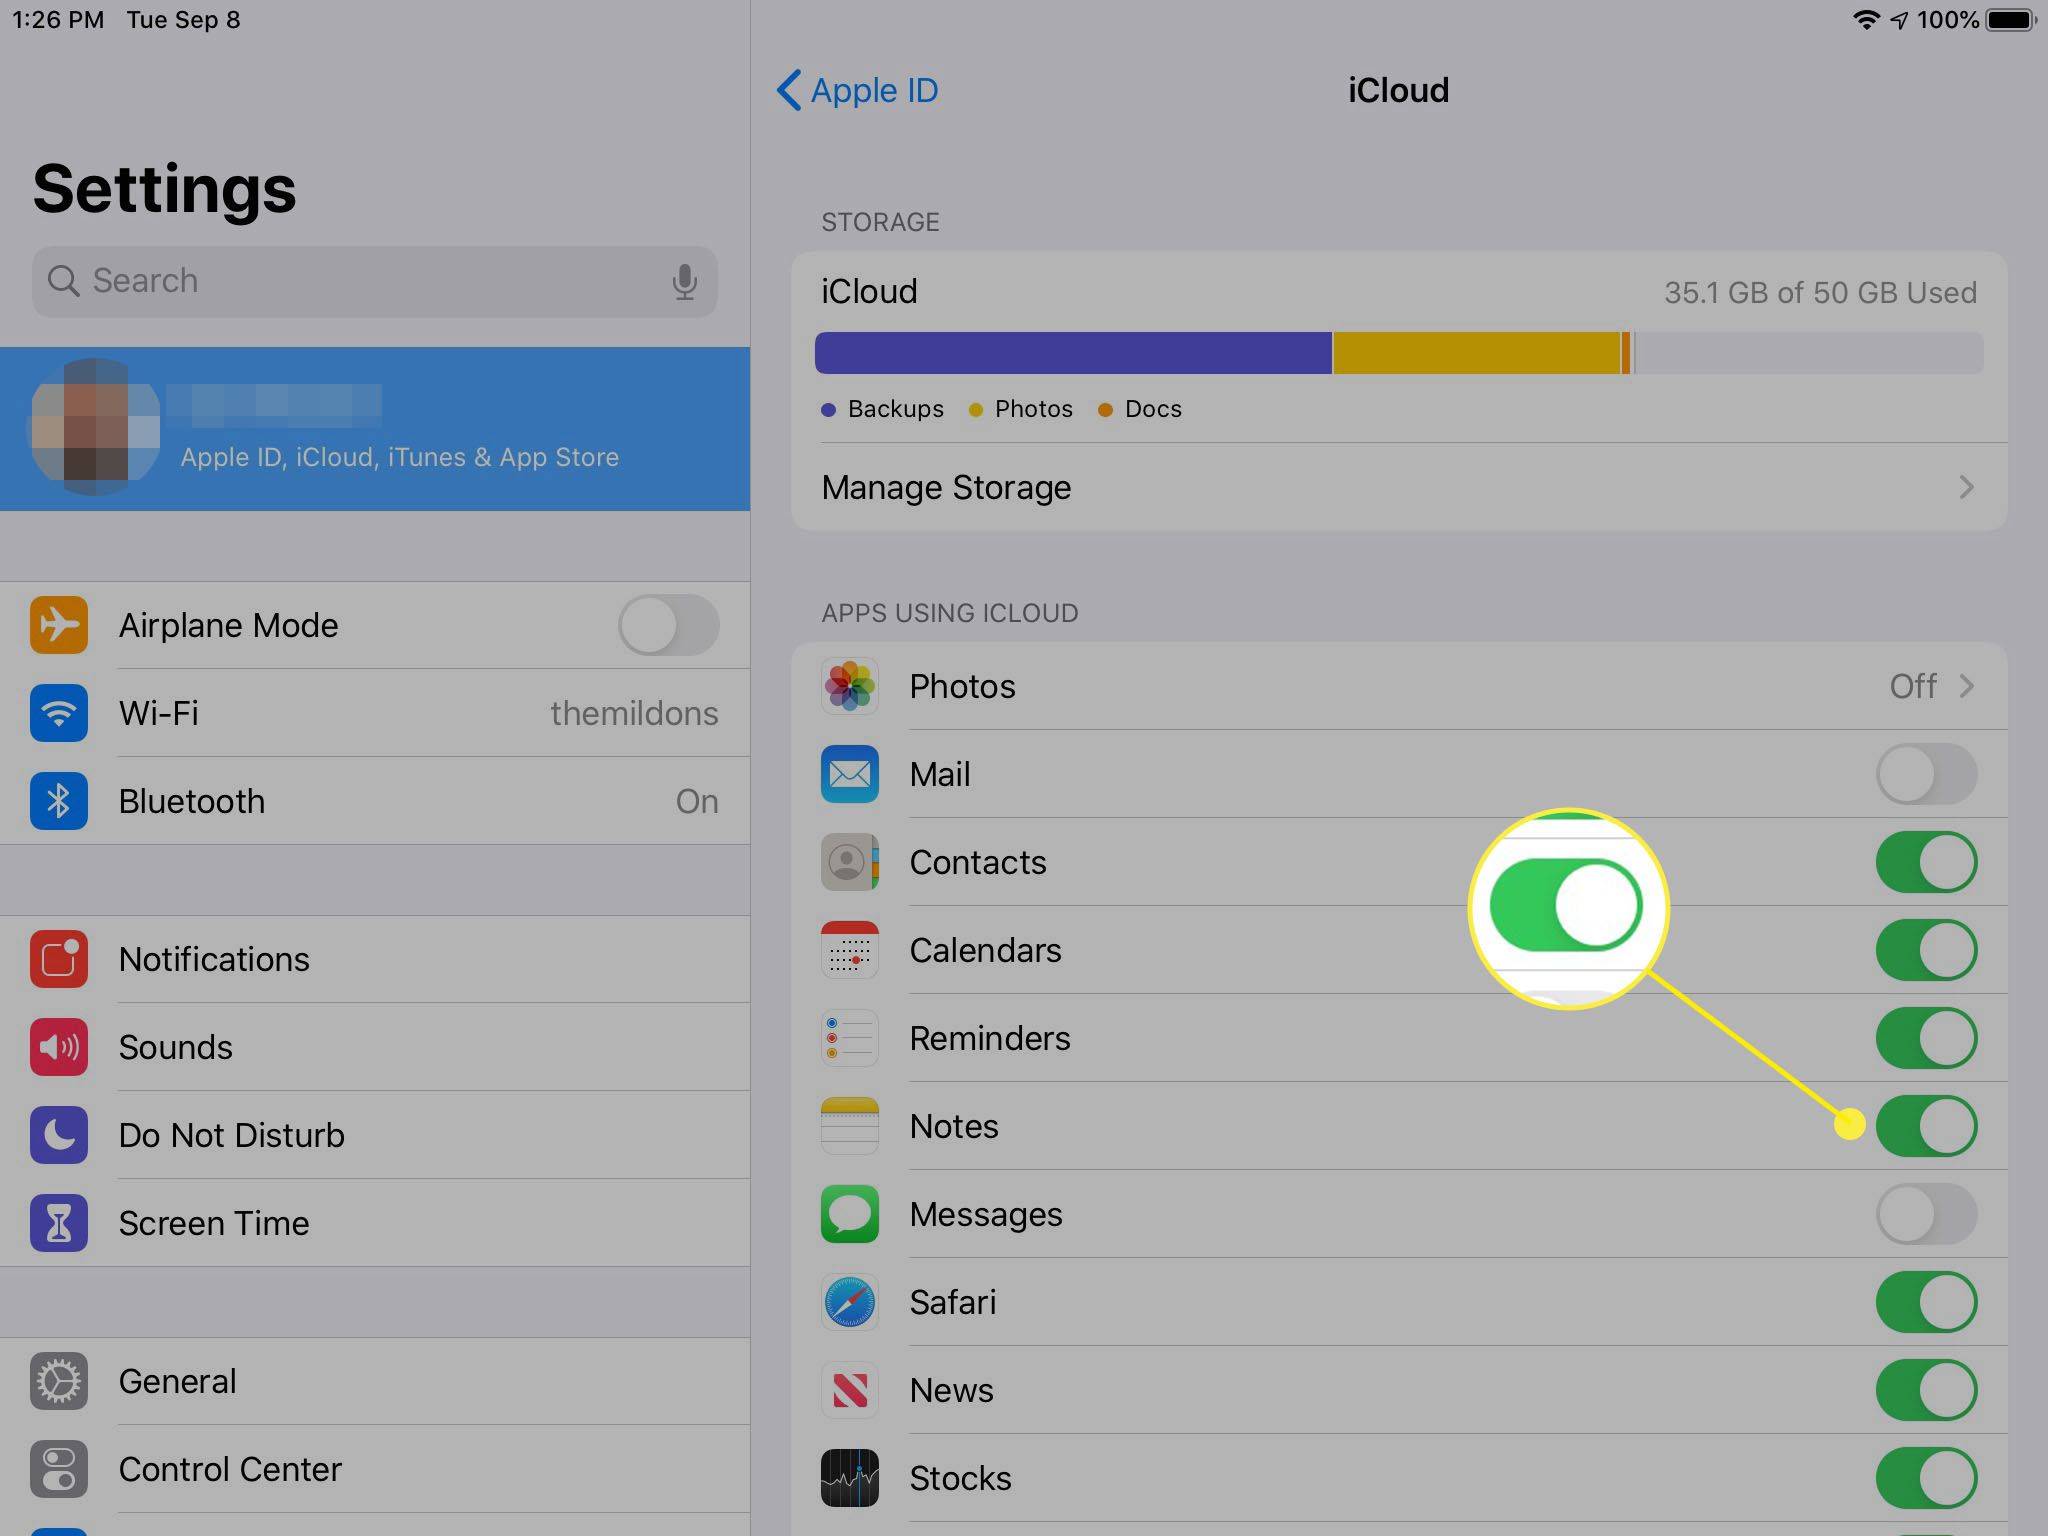Tap the Stocks app icon
The width and height of the screenshot is (2048, 1536).
coord(850,1478)
